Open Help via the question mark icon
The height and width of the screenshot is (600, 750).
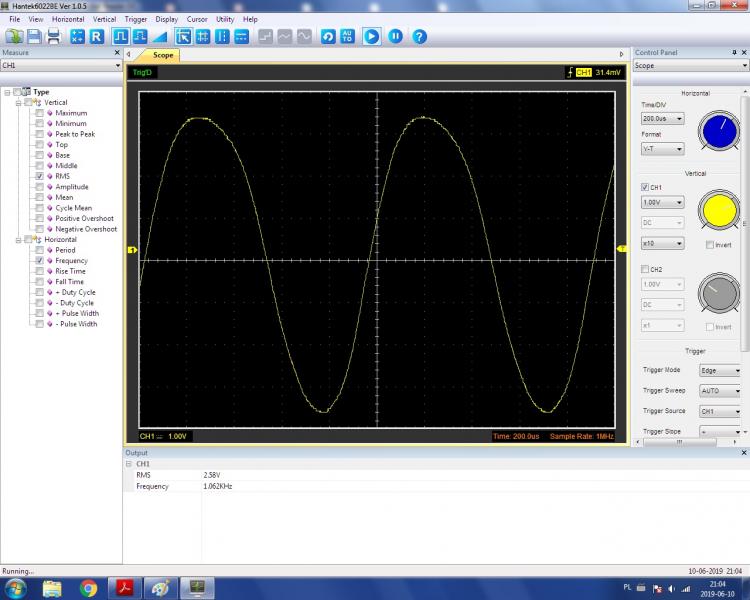[419, 36]
